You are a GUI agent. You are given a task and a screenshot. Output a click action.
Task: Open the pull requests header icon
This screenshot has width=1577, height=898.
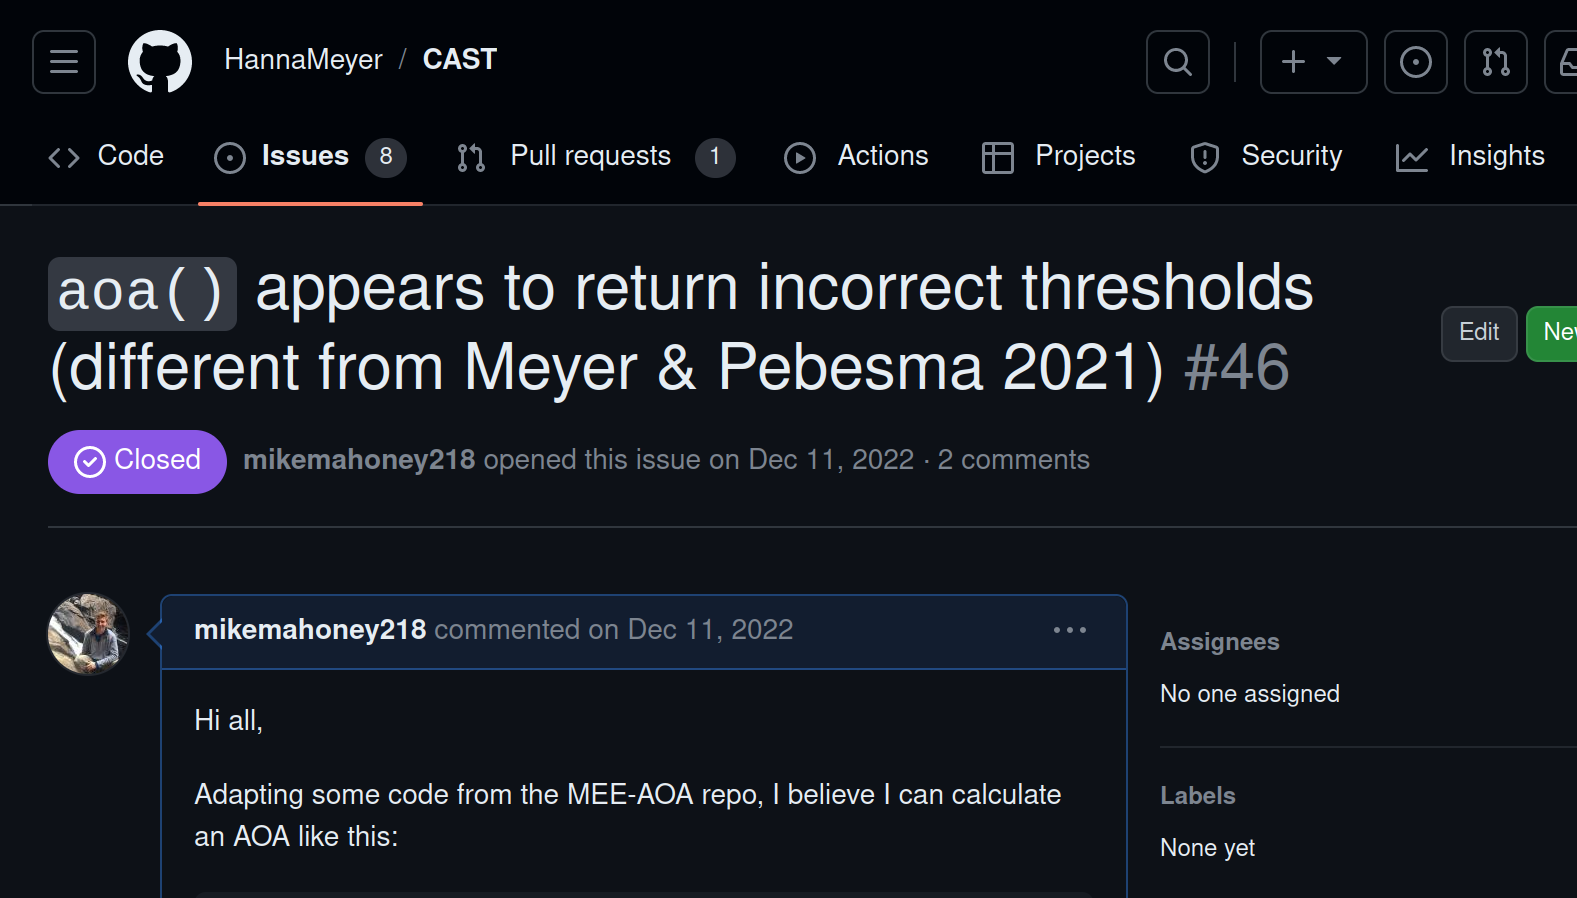click(1495, 62)
